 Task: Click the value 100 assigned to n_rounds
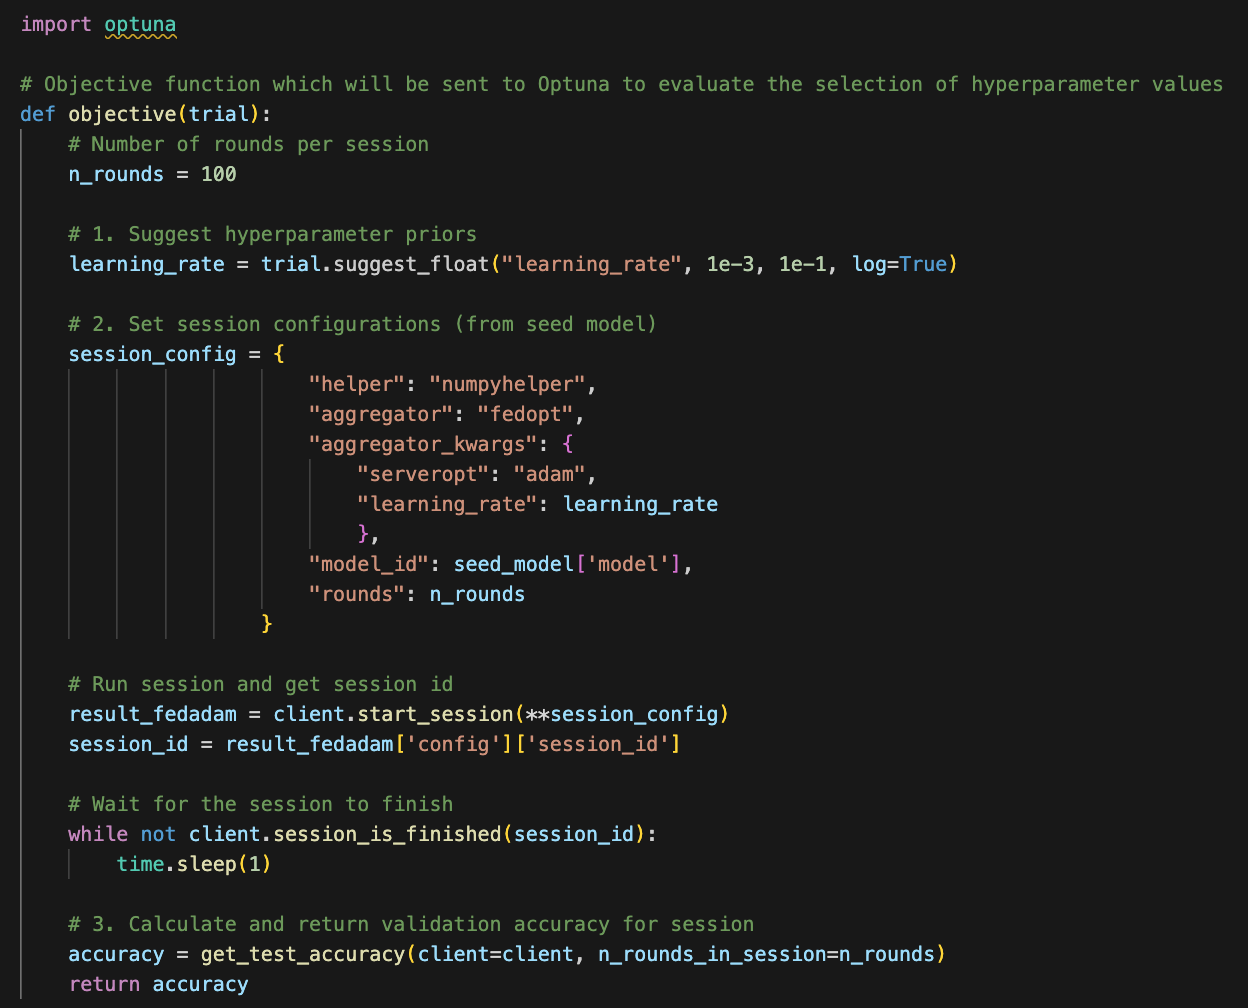tap(218, 174)
